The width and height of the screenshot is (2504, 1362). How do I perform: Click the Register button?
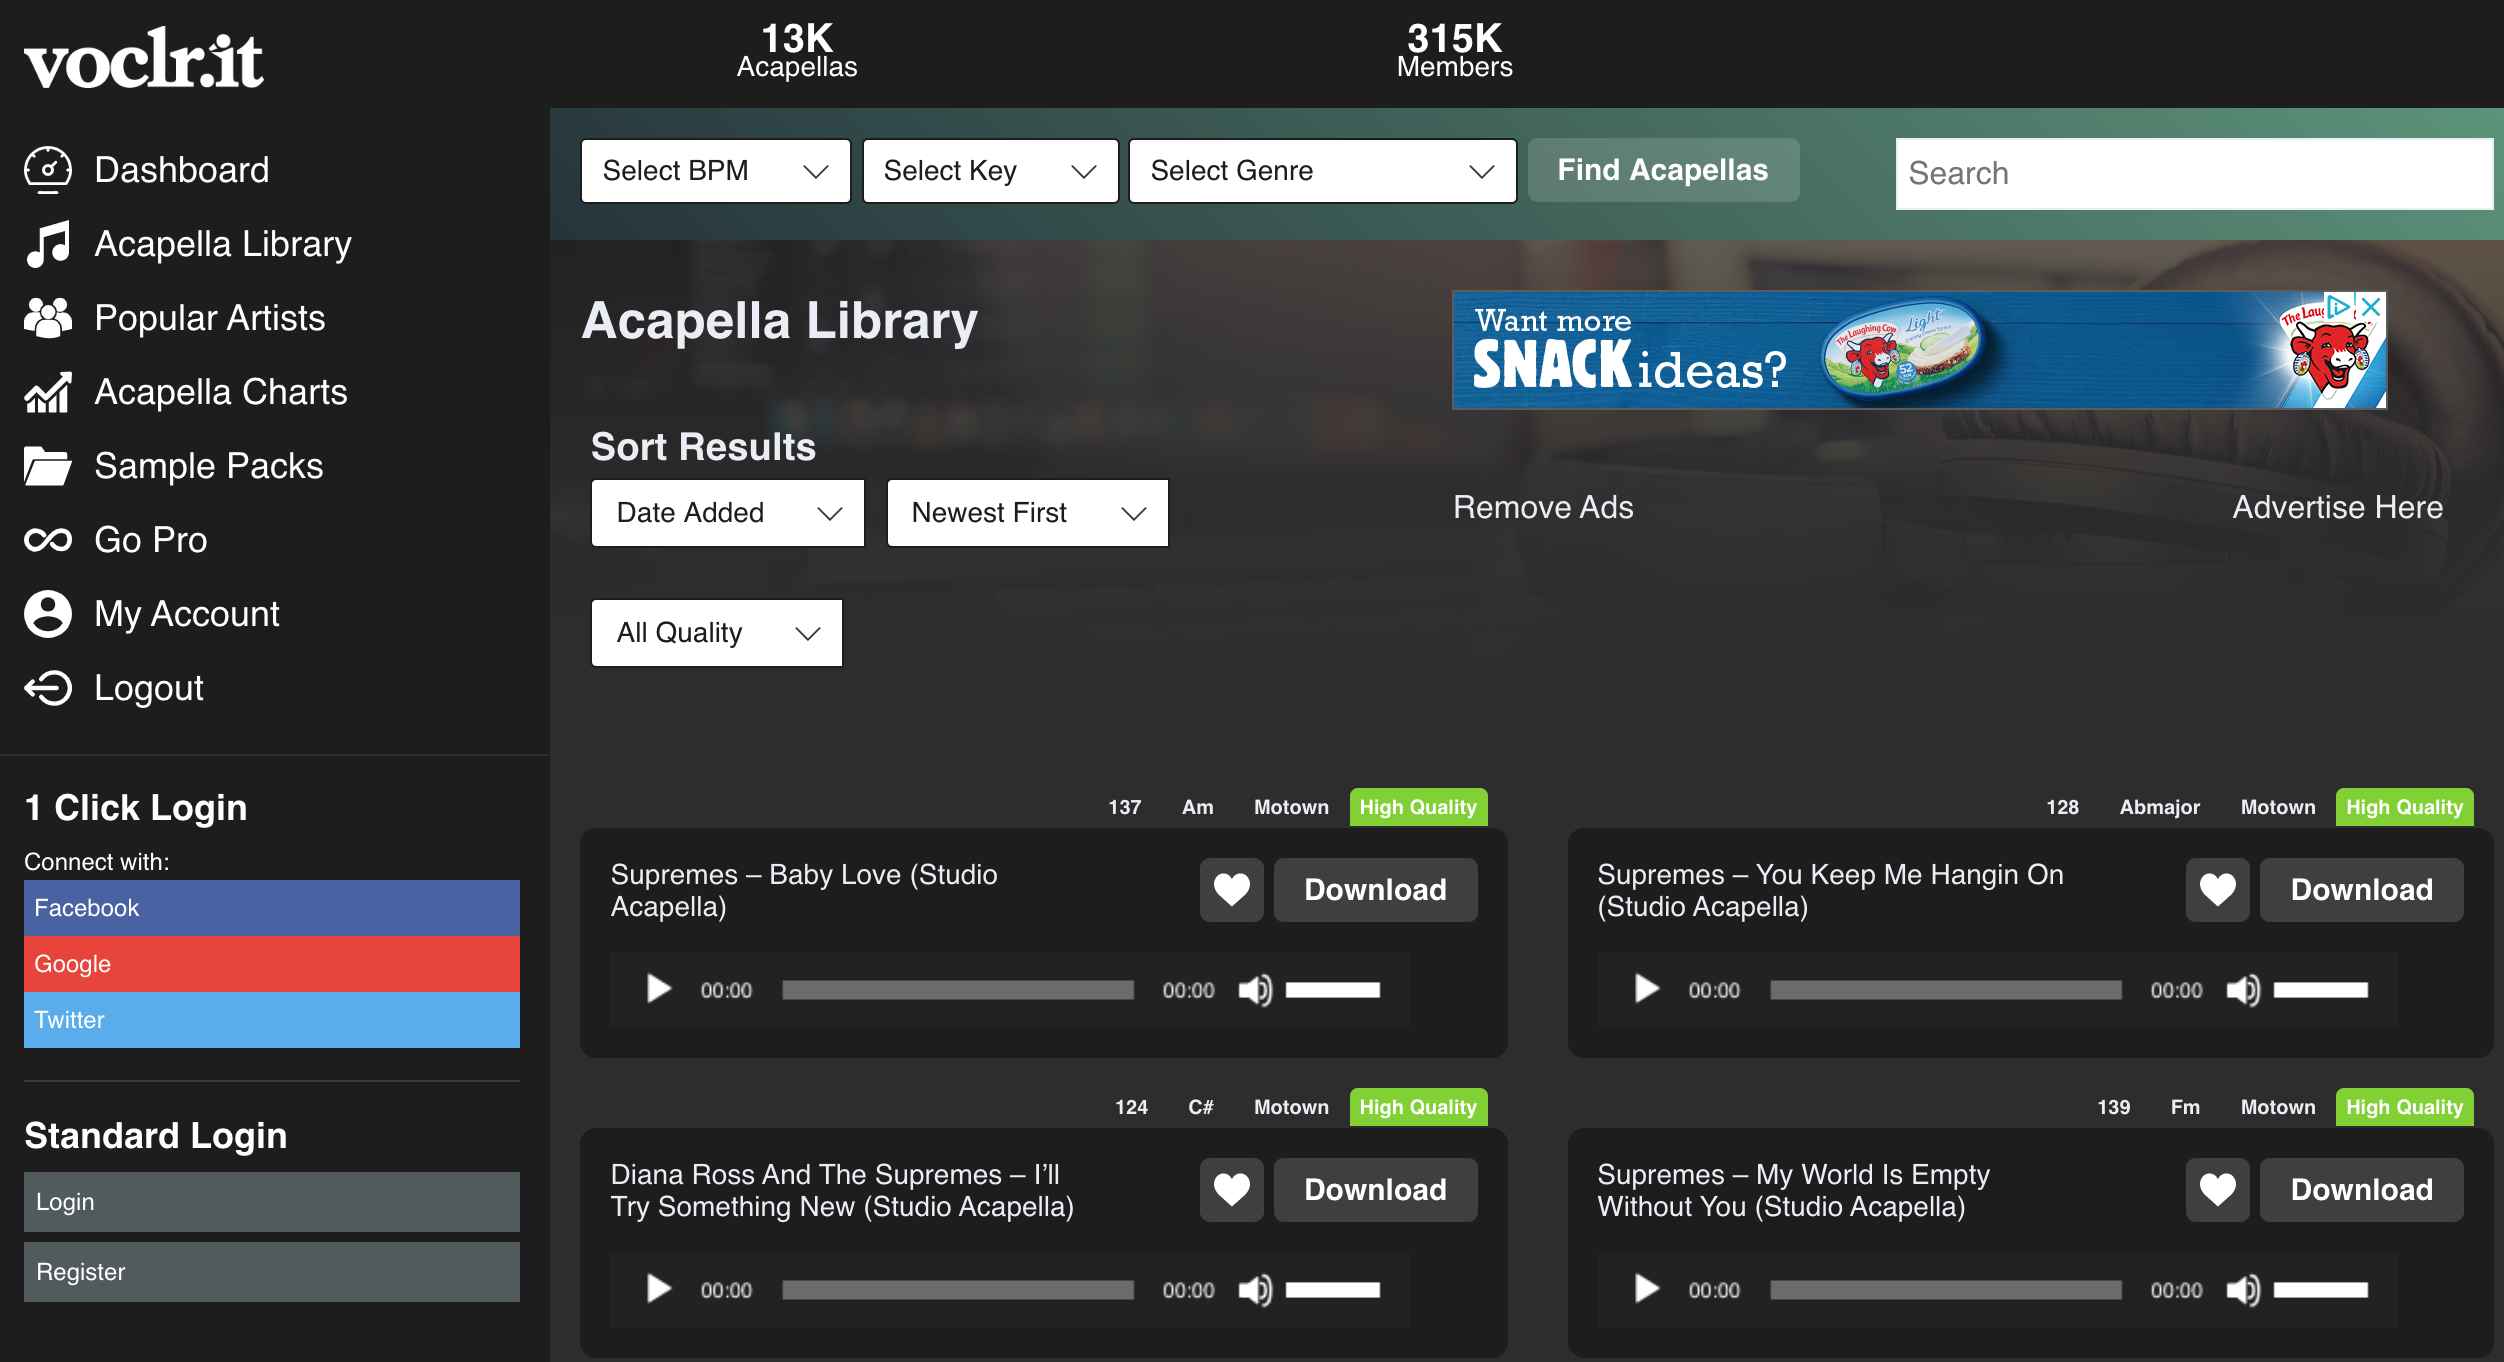click(x=272, y=1272)
